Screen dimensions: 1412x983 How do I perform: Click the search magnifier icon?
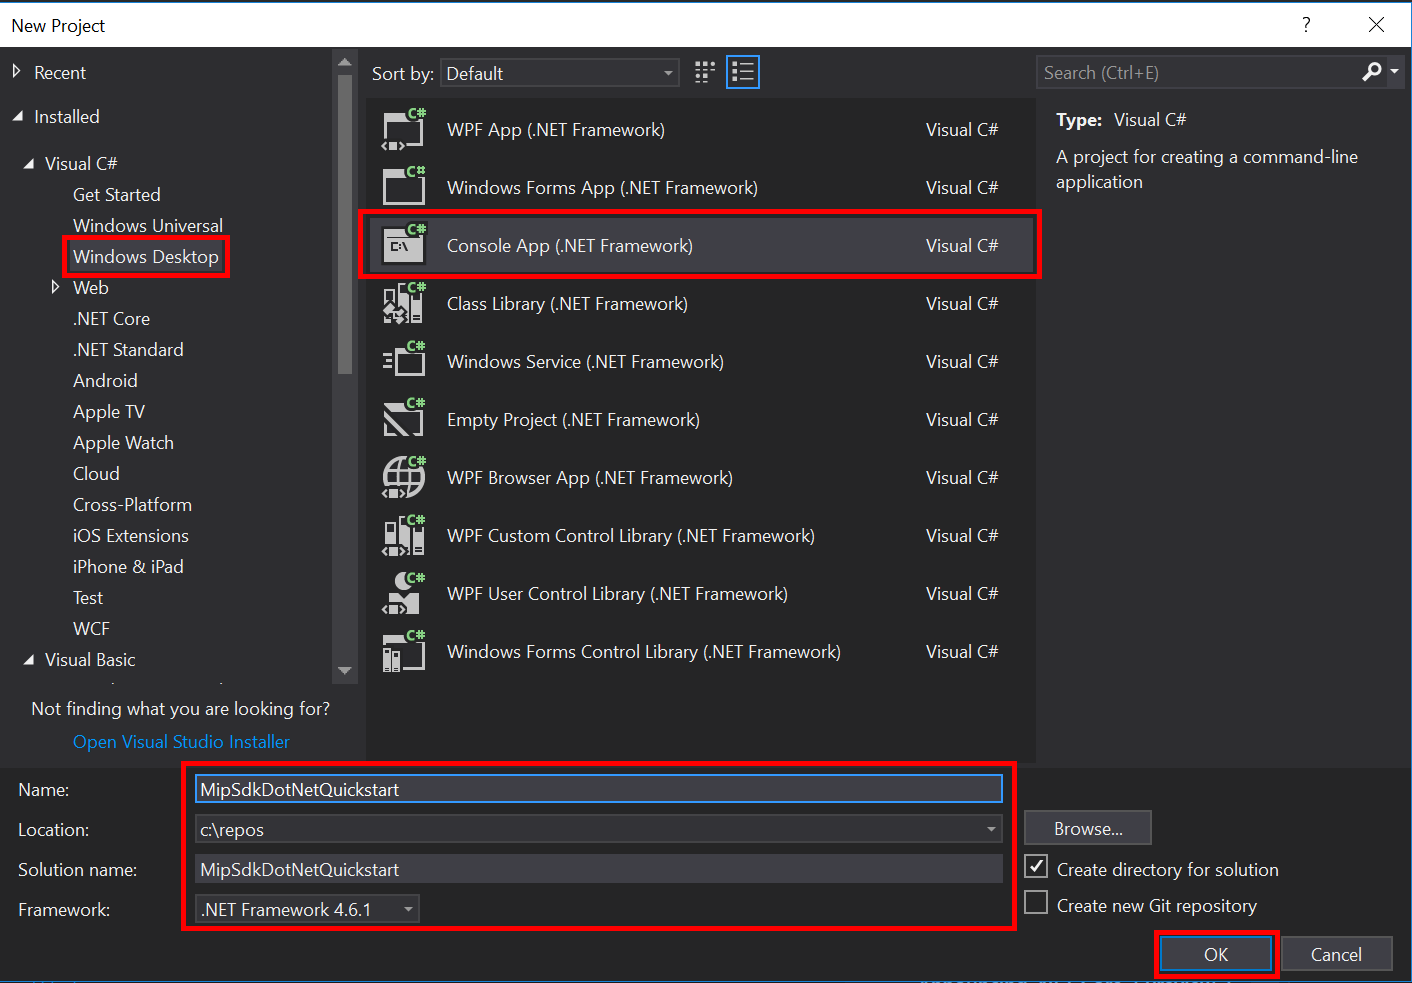tap(1371, 71)
